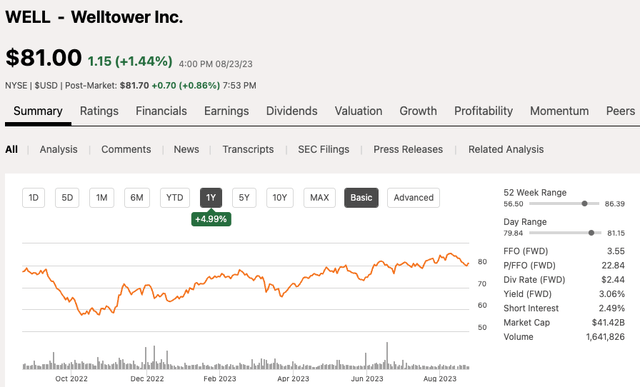The width and height of the screenshot is (640, 387).
Task: Switch chart to Advanced mode
Action: tap(413, 198)
